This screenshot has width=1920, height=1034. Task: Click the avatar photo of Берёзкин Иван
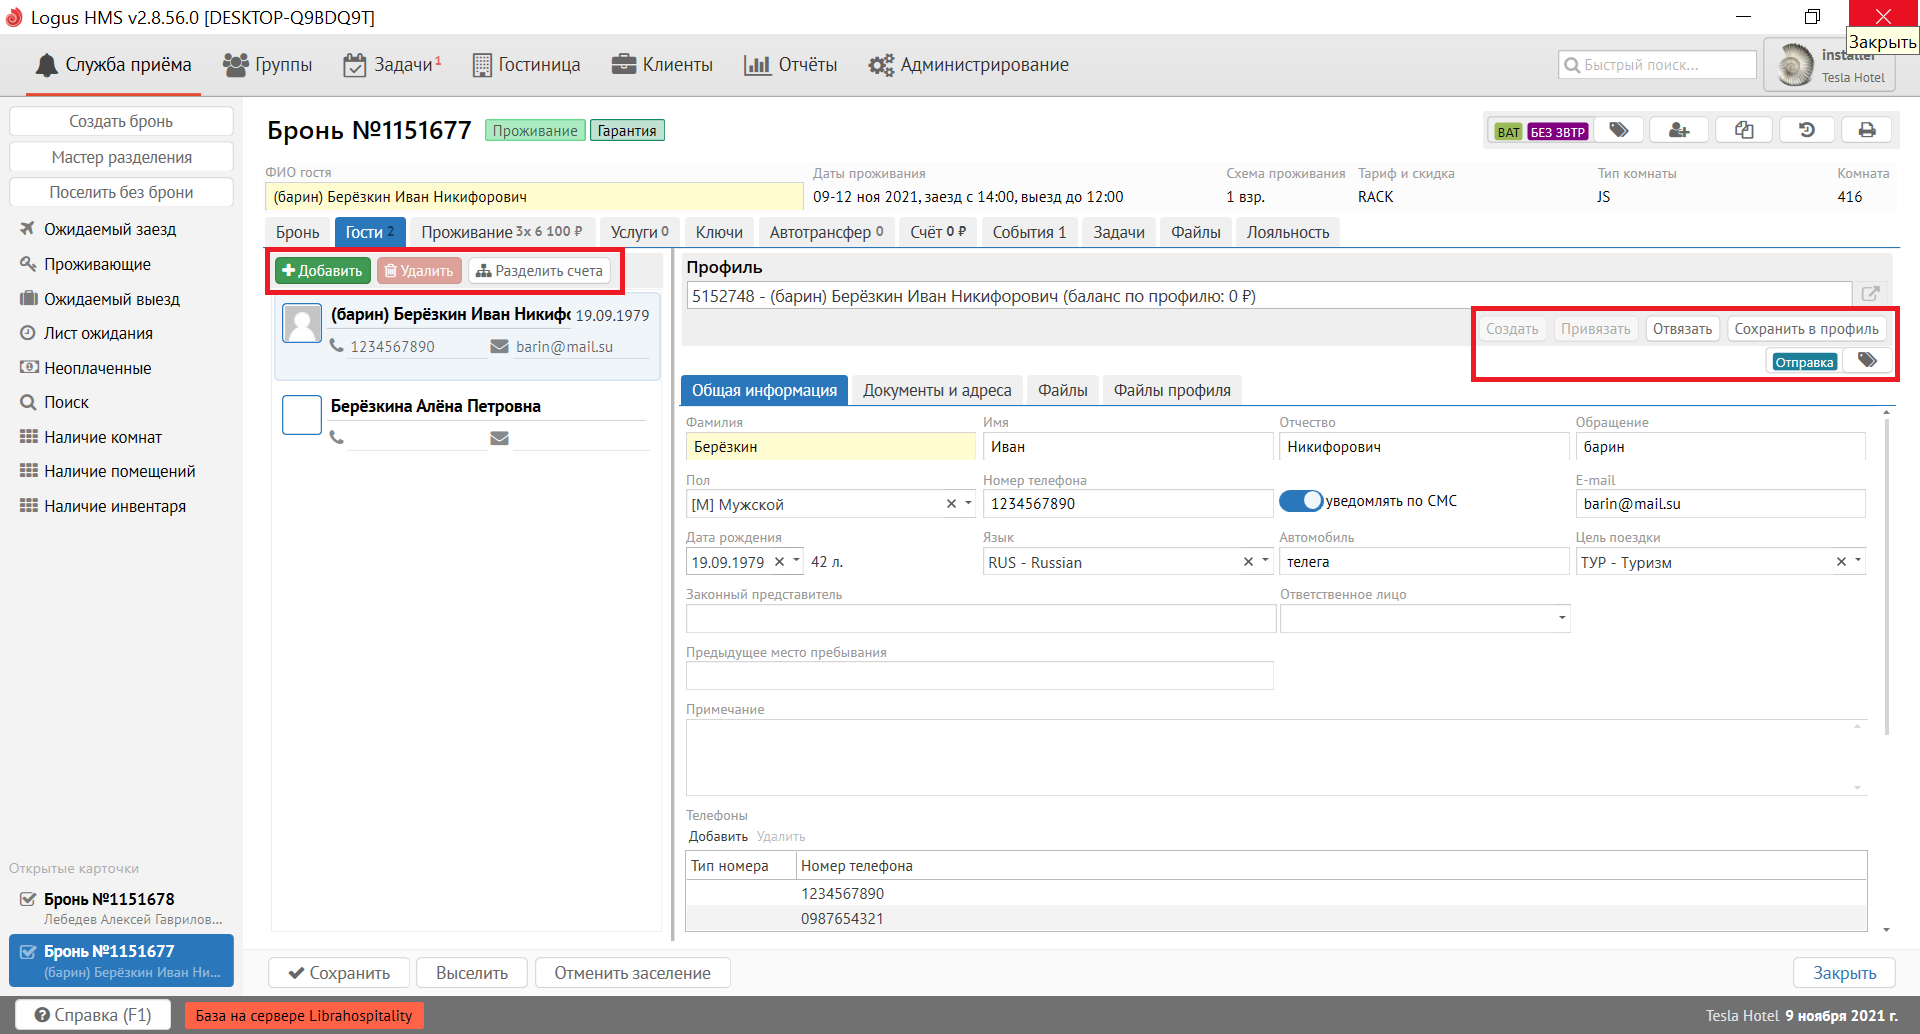tap(302, 323)
